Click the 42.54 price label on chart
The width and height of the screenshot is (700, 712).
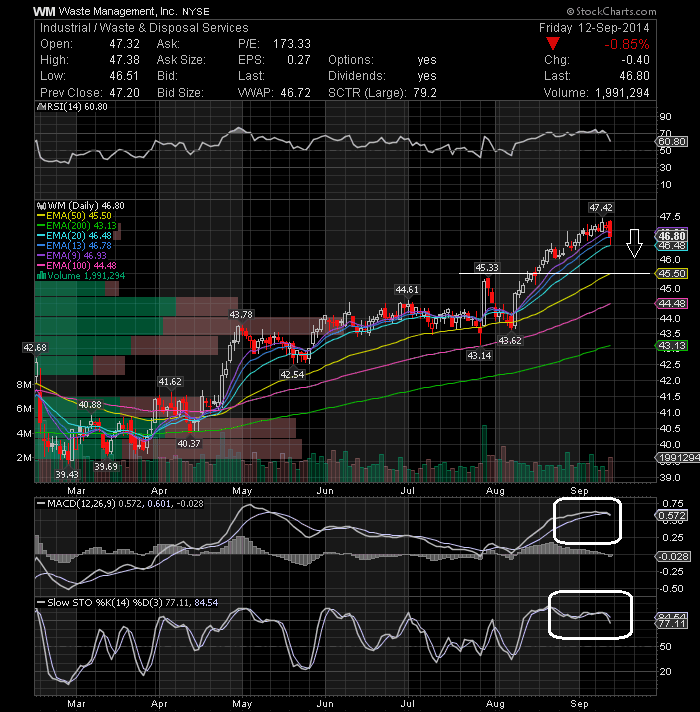292,375
